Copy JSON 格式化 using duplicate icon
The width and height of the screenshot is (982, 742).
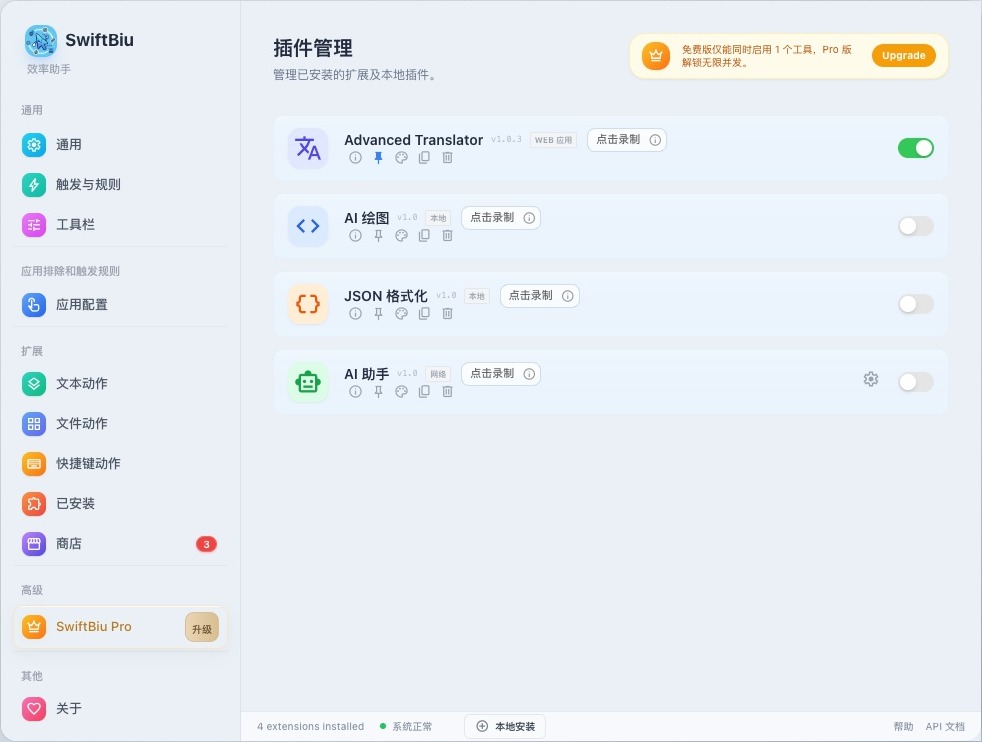[424, 314]
